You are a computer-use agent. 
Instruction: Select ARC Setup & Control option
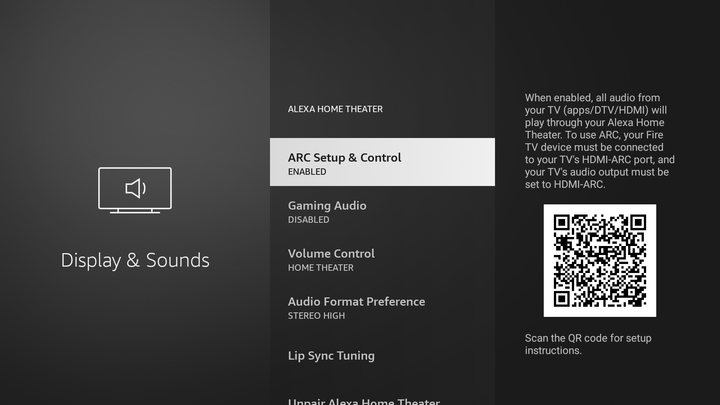[382, 162]
